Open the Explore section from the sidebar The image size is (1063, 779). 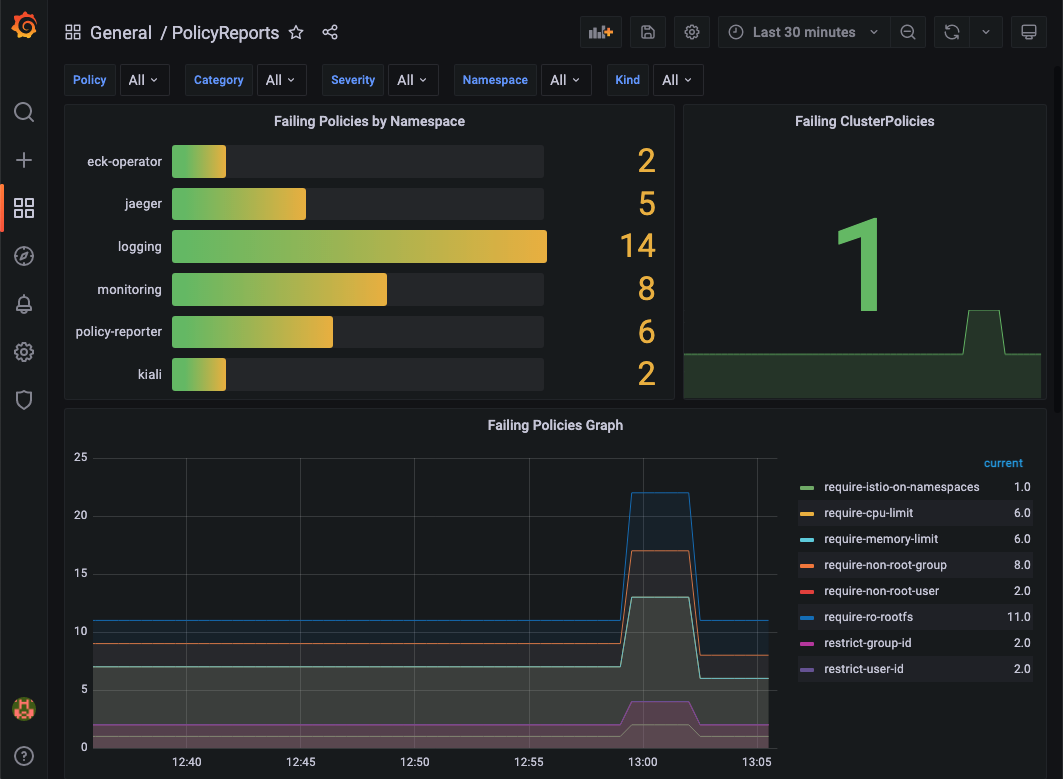[24, 256]
